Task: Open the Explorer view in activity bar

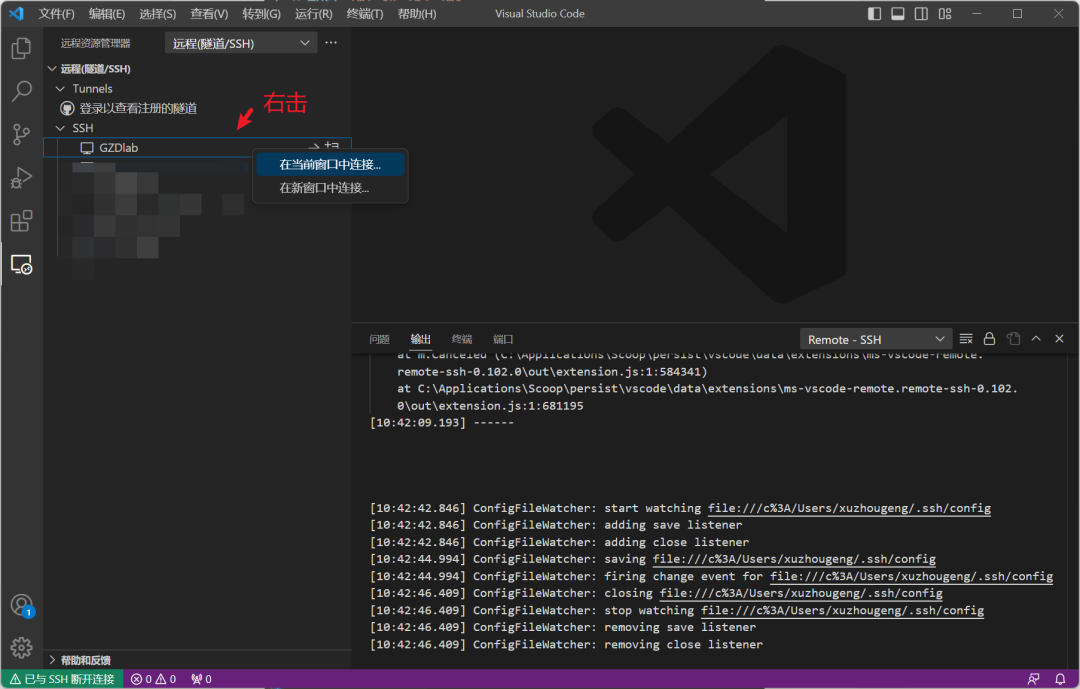Action: (21, 48)
